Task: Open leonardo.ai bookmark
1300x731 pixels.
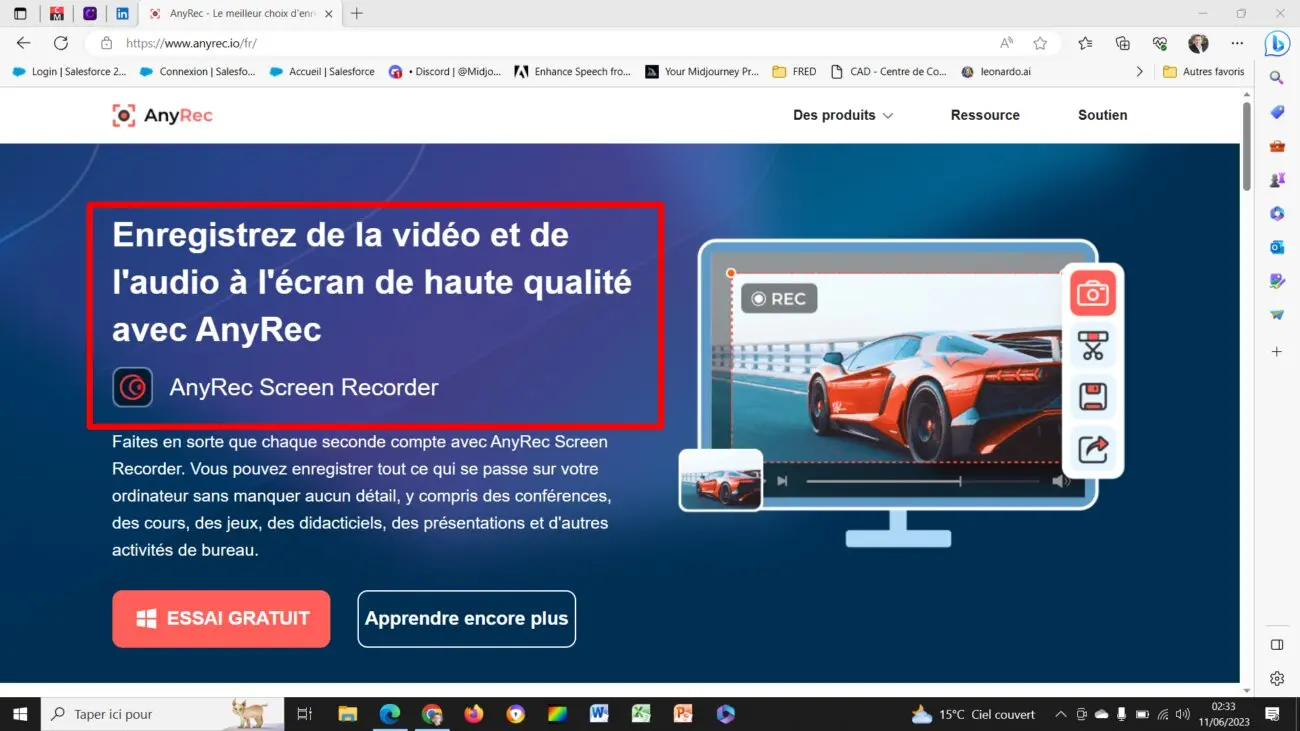Action: (995, 72)
